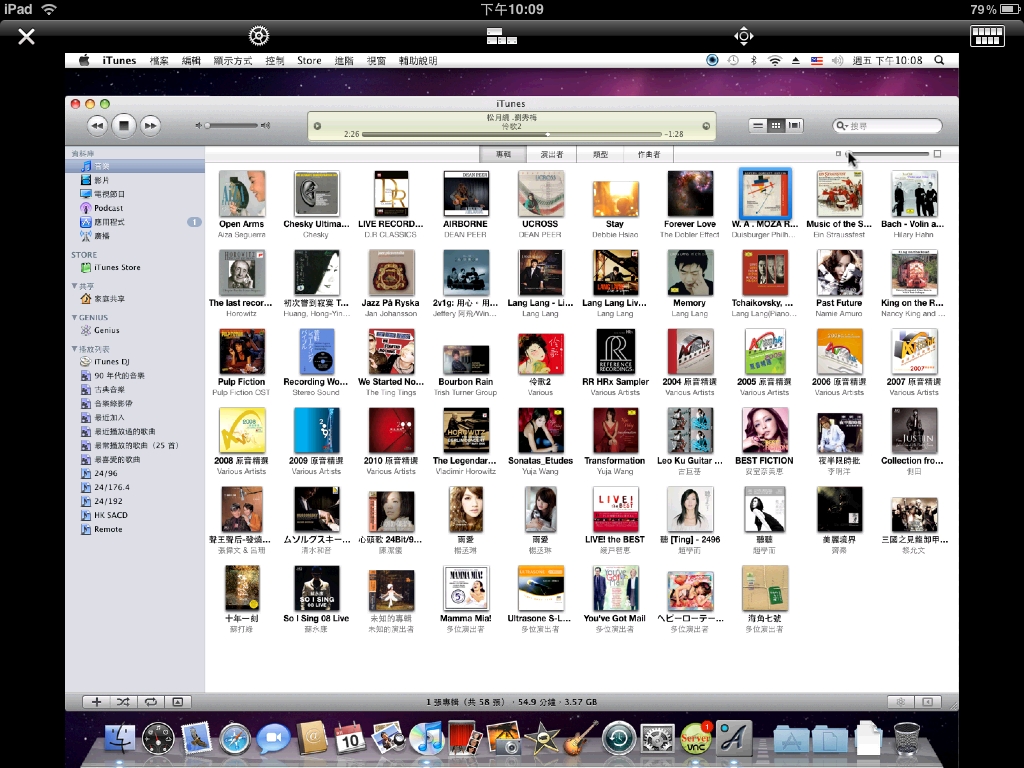
Task: Click the add playlist plus button
Action: click(96, 702)
